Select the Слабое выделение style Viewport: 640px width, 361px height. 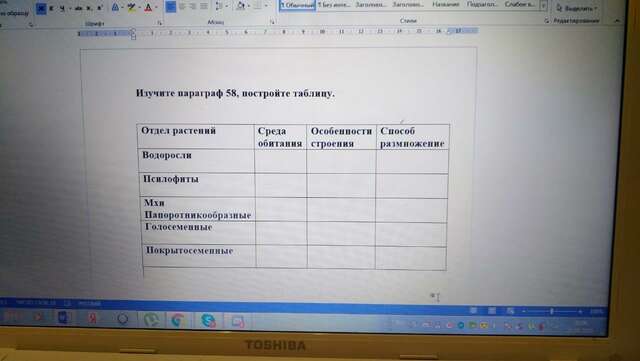(519, 4)
